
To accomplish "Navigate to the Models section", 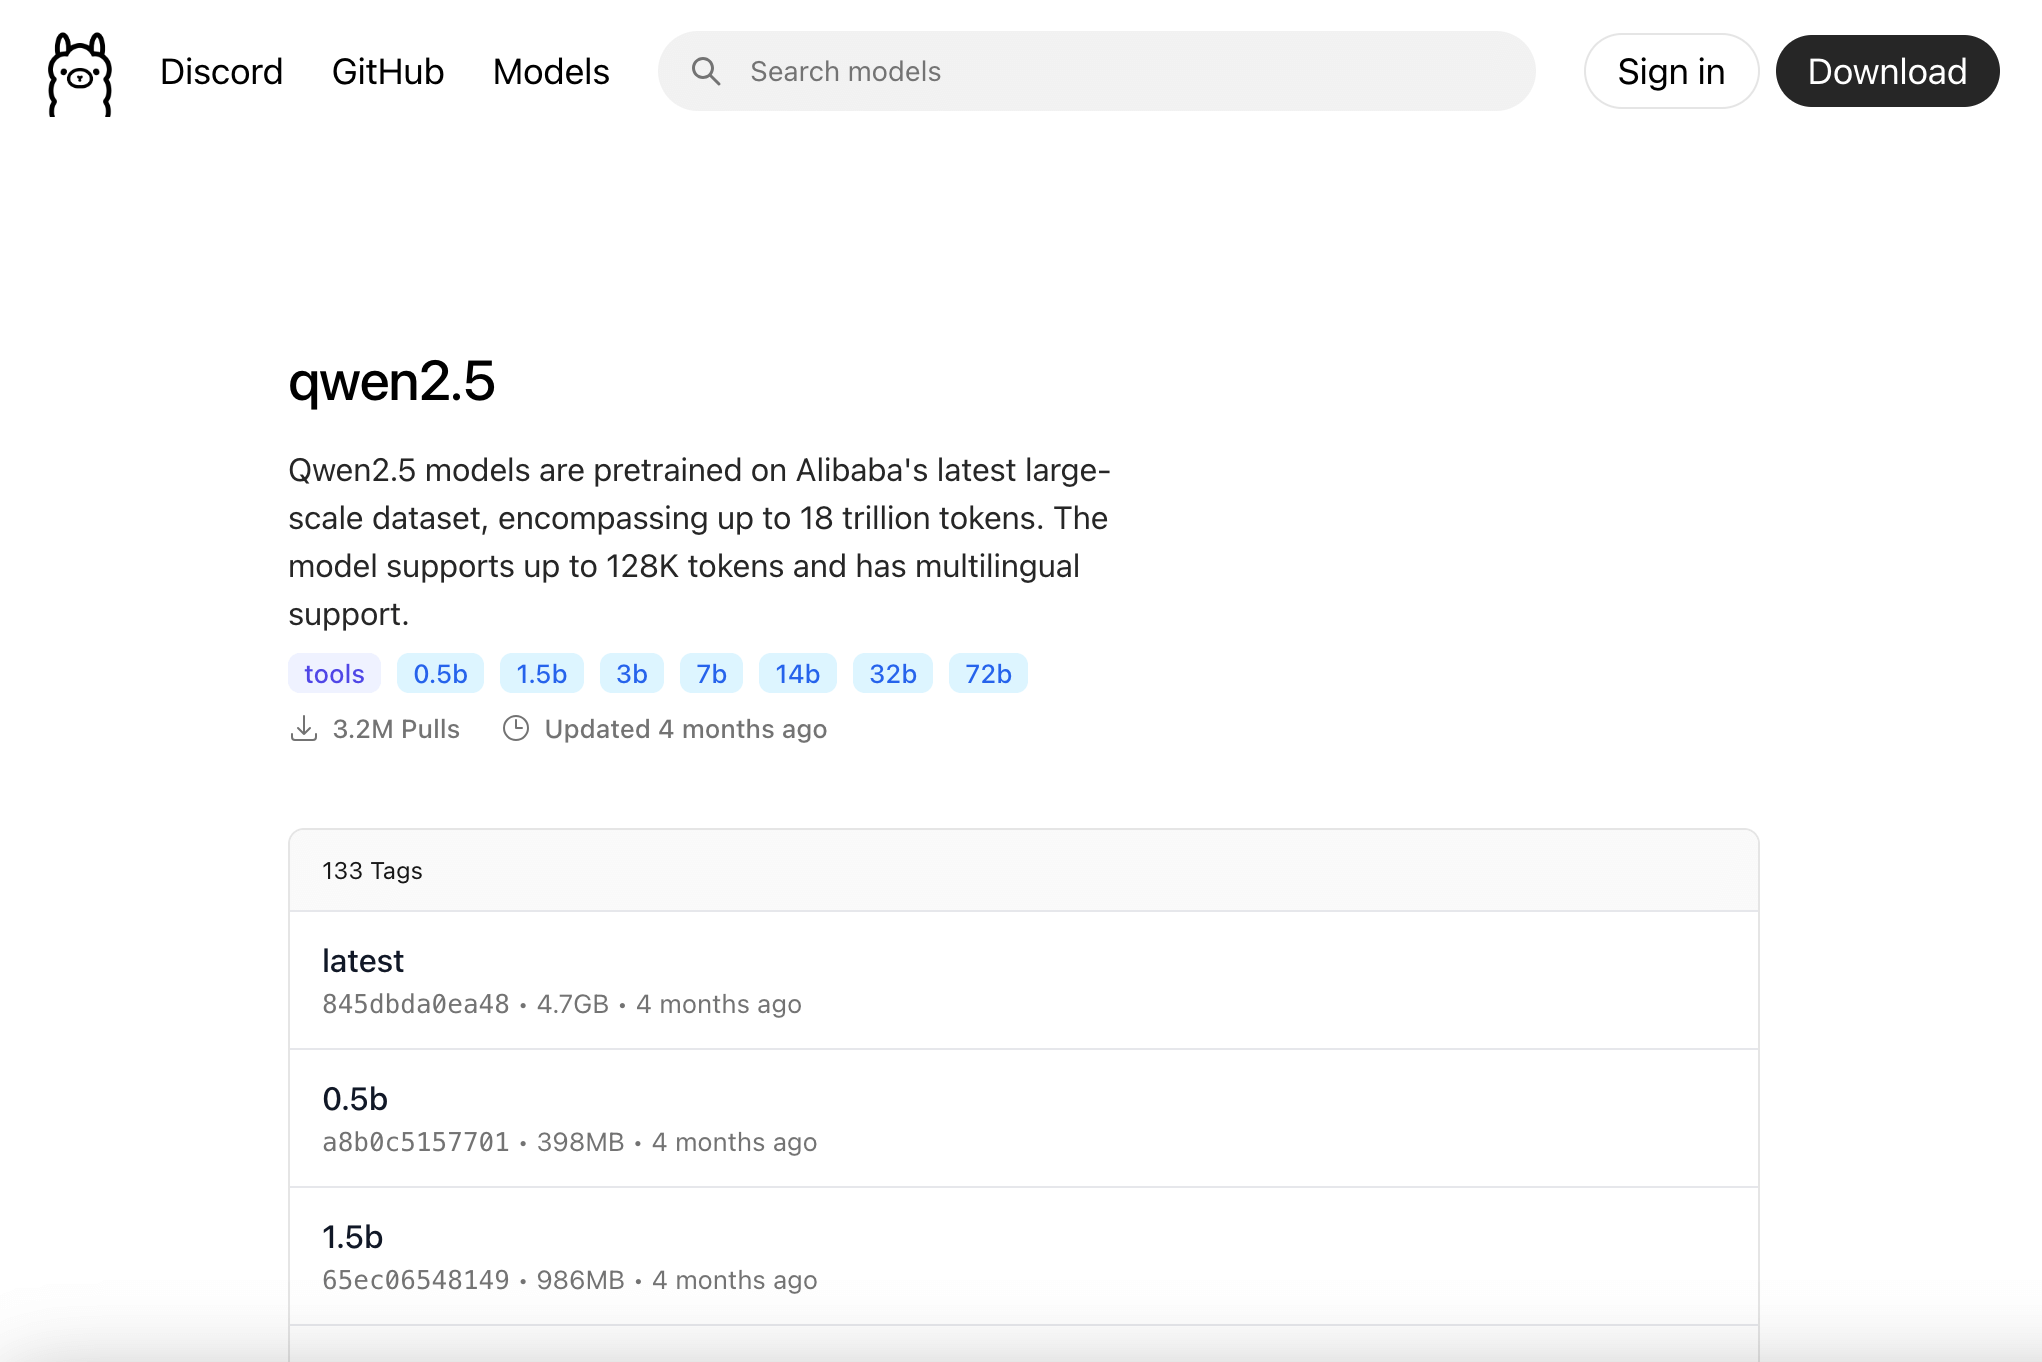I will 551,71.
